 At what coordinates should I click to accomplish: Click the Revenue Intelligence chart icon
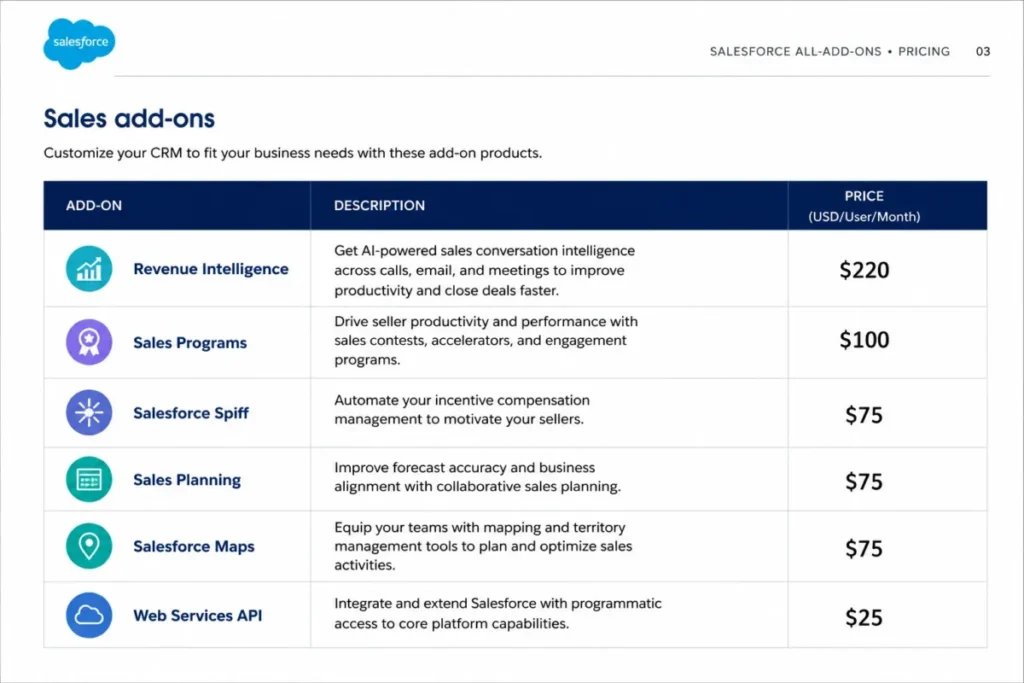point(89,268)
